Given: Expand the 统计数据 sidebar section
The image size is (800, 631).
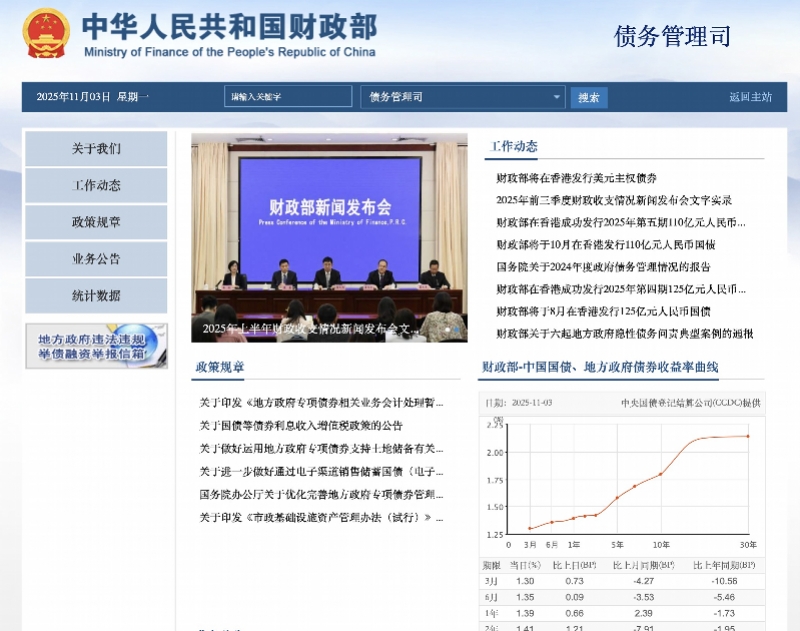Looking at the screenshot, I should point(96,297).
